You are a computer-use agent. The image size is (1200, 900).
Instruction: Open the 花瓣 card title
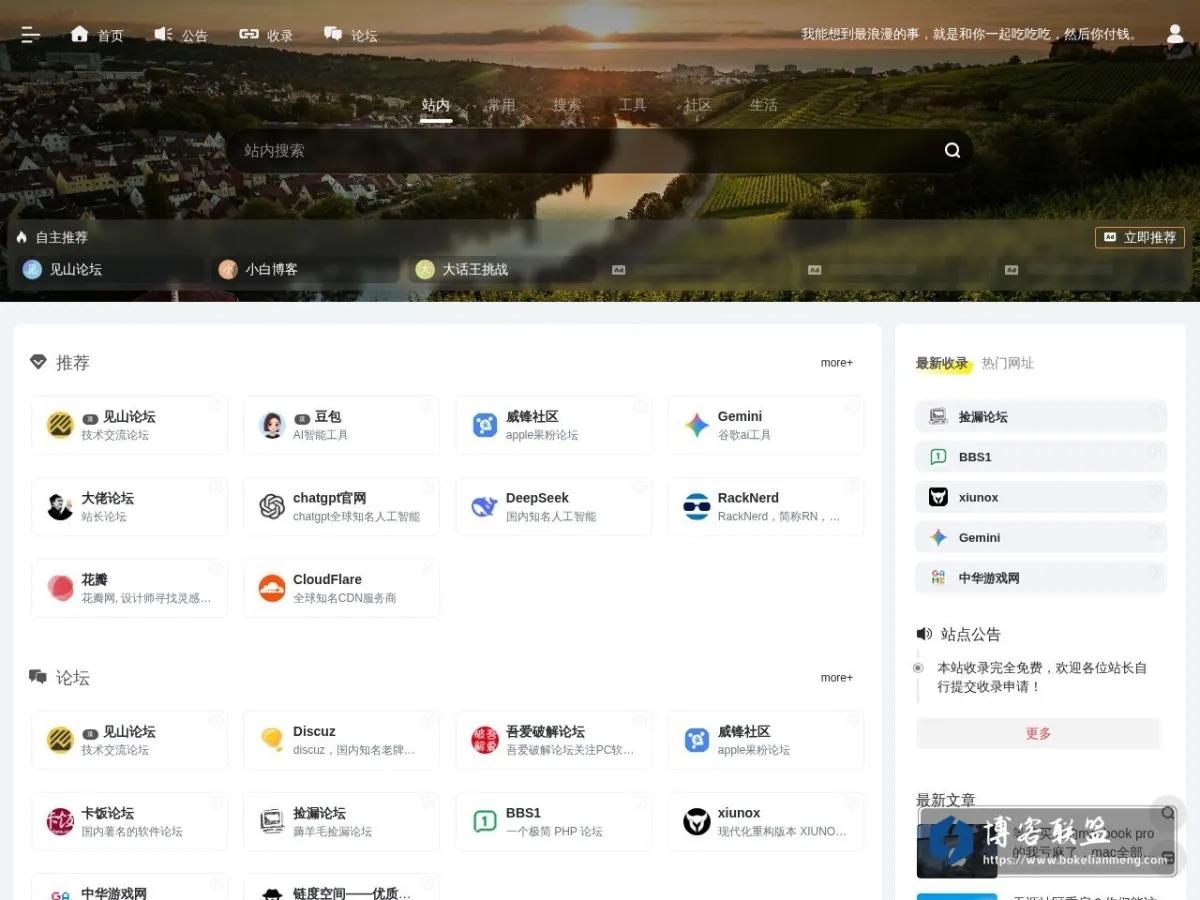click(94, 579)
